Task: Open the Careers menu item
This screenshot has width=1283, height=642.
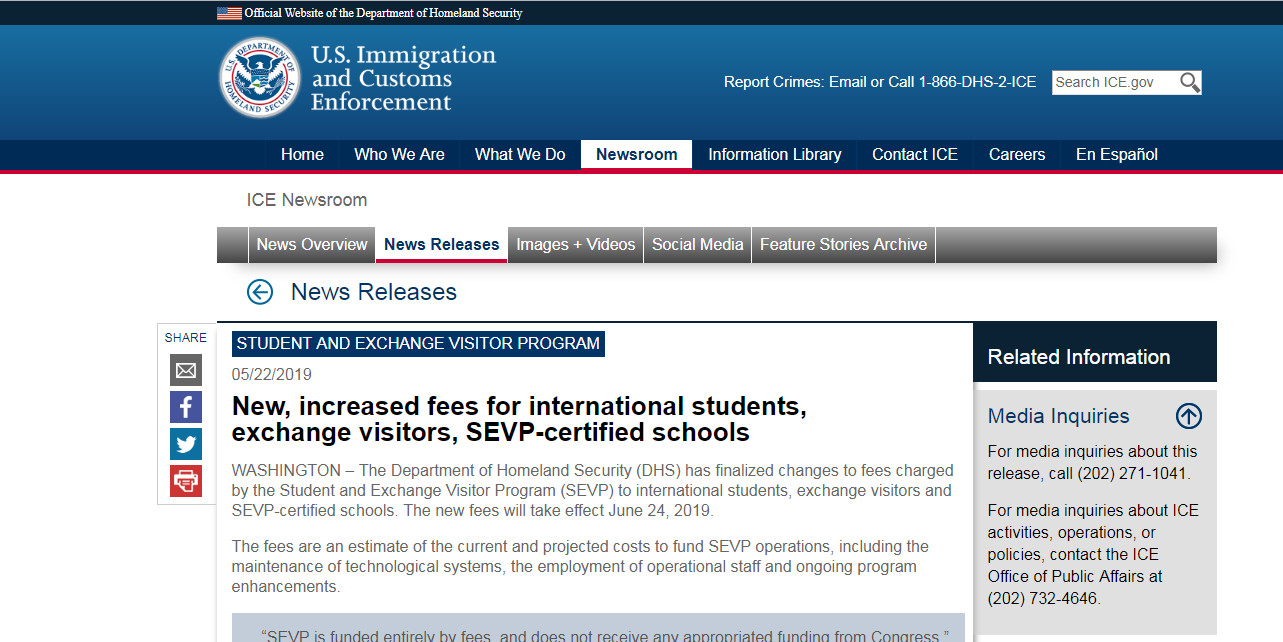Action: [1017, 155]
